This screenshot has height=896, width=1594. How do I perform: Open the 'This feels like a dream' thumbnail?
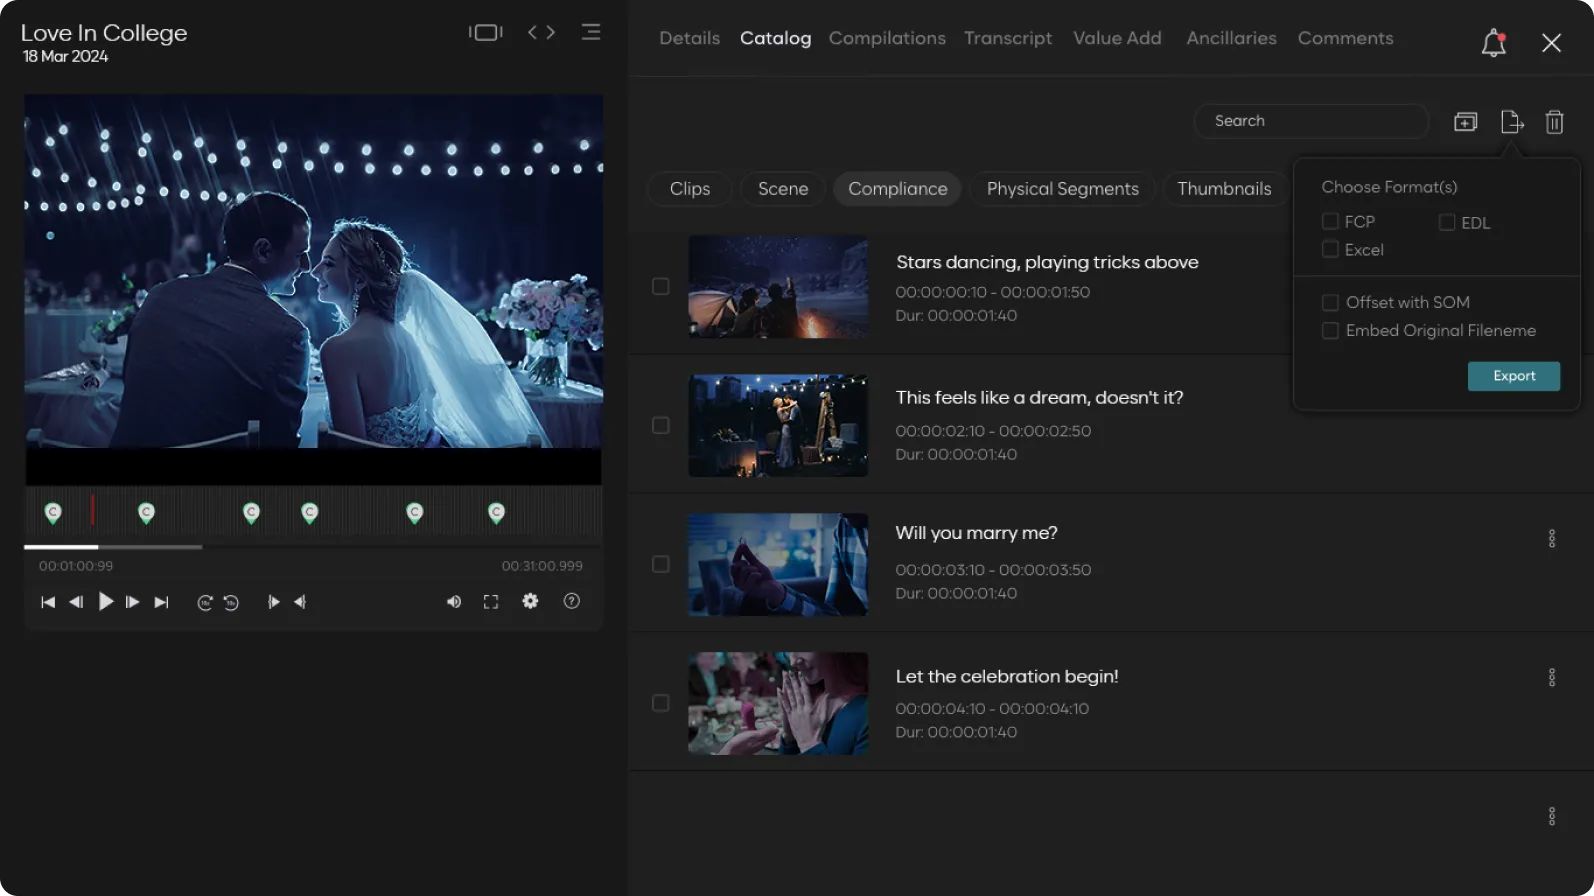(778, 426)
